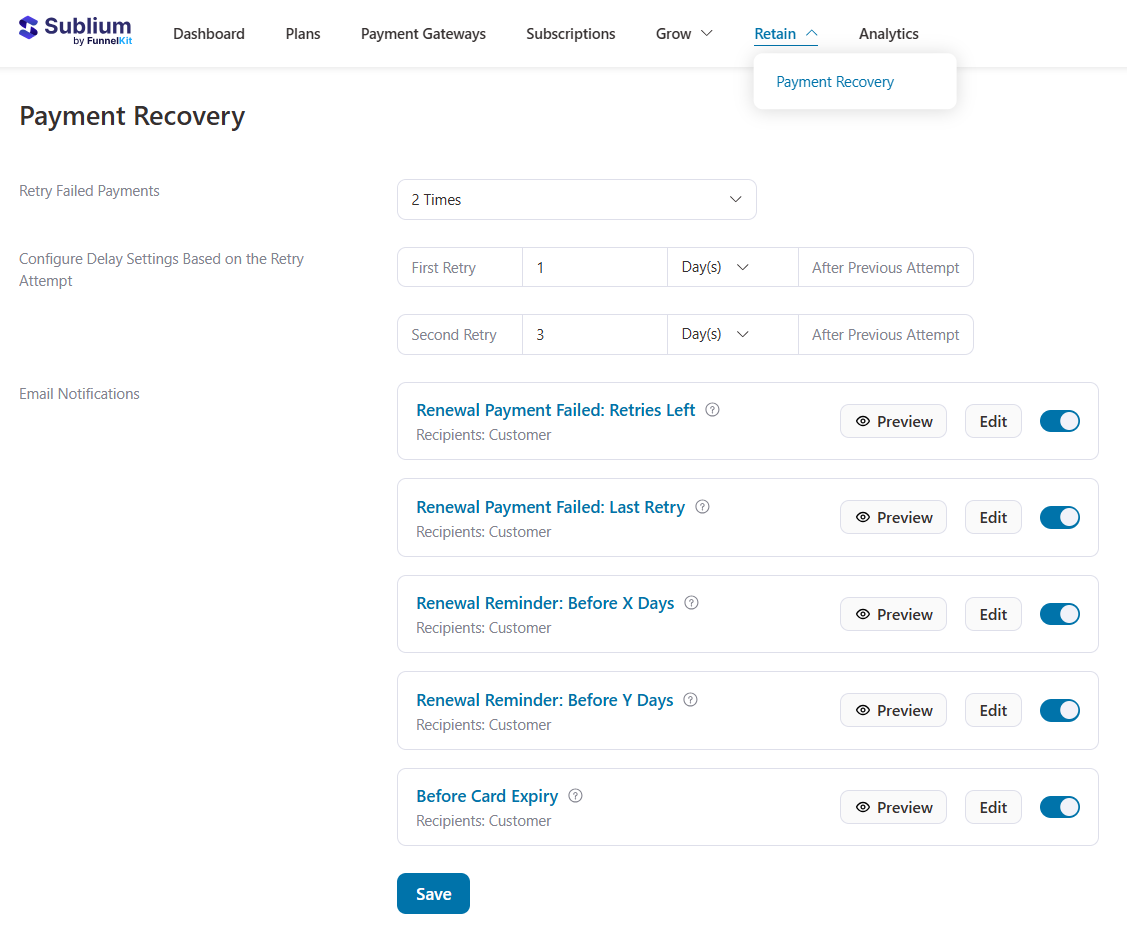Click the Save button
This screenshot has height=940, width=1127.
pyautogui.click(x=433, y=893)
